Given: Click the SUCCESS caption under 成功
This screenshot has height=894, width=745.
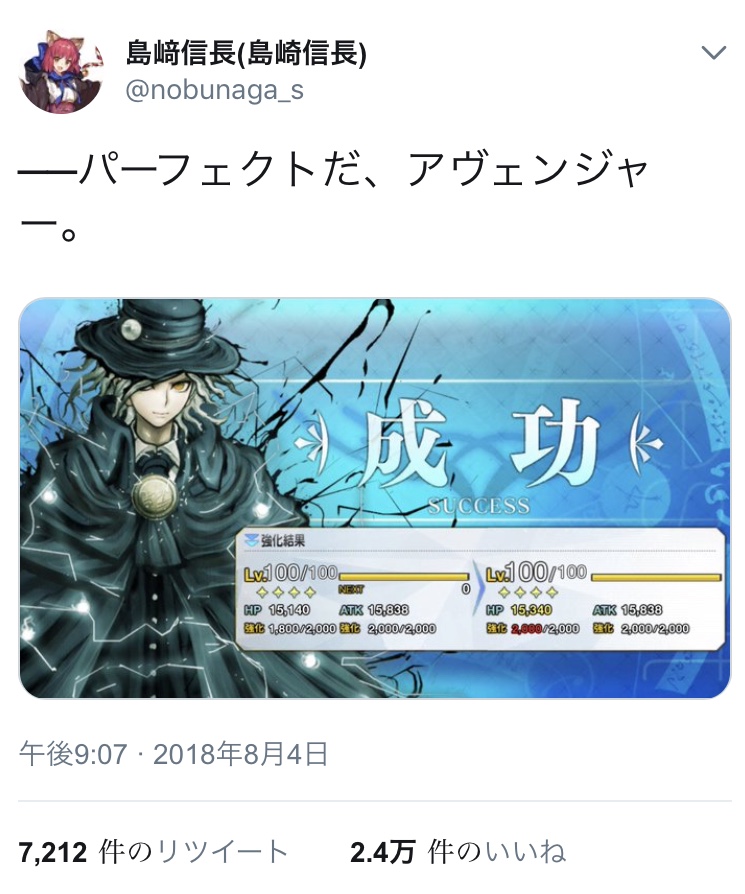Looking at the screenshot, I should pos(479,506).
